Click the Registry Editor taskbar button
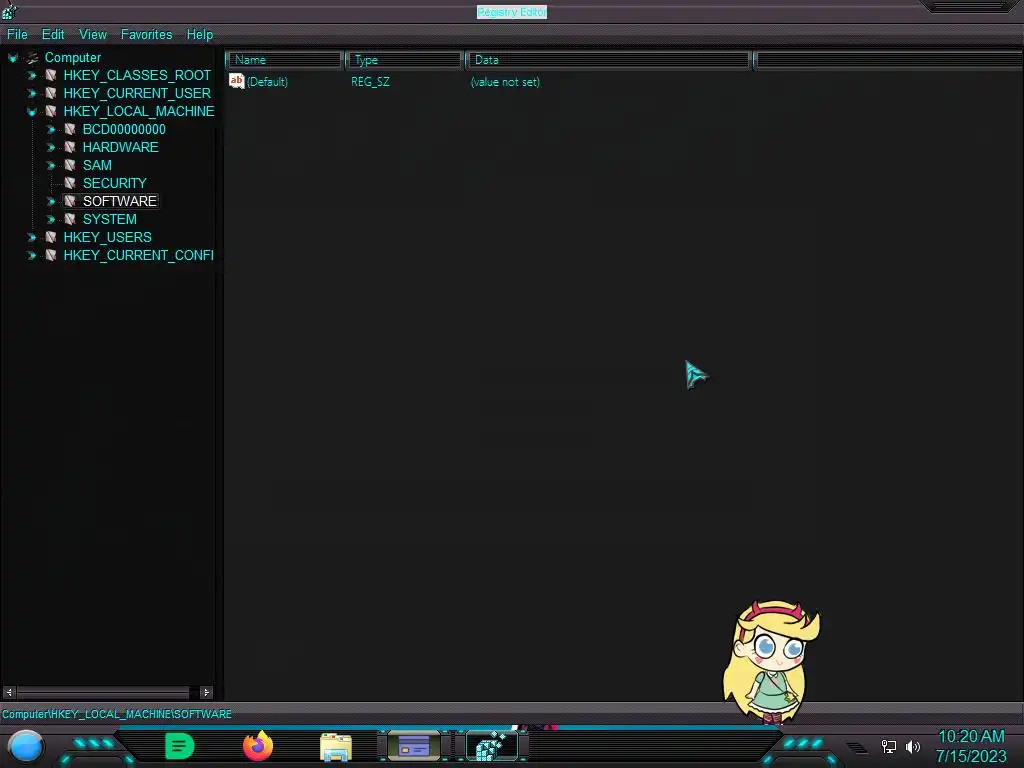This screenshot has height=768, width=1024. click(x=492, y=746)
